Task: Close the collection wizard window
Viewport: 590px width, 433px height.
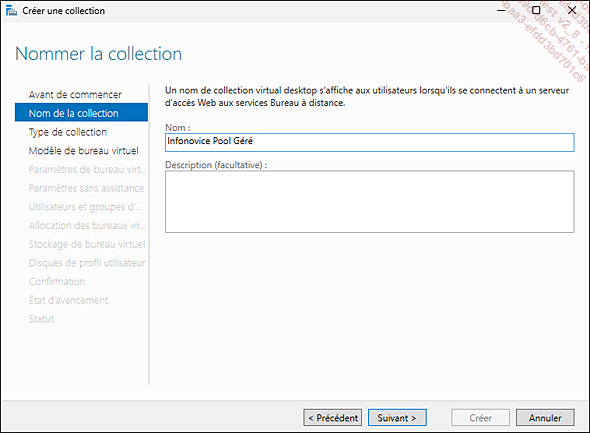Action: pyautogui.click(x=572, y=11)
